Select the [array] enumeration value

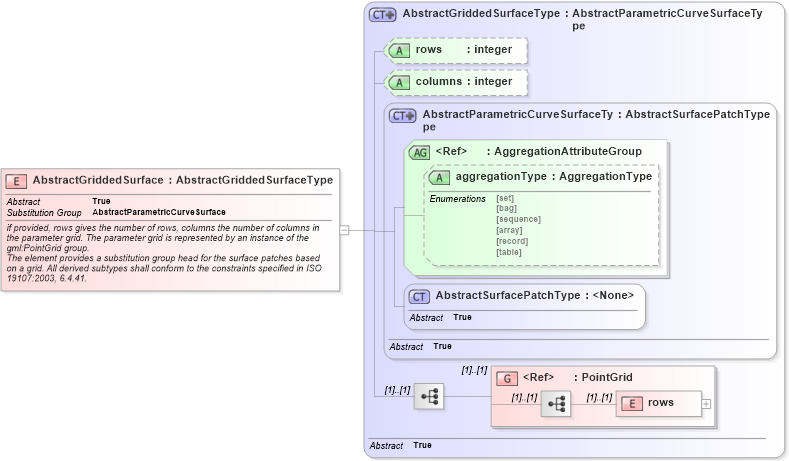[509, 230]
